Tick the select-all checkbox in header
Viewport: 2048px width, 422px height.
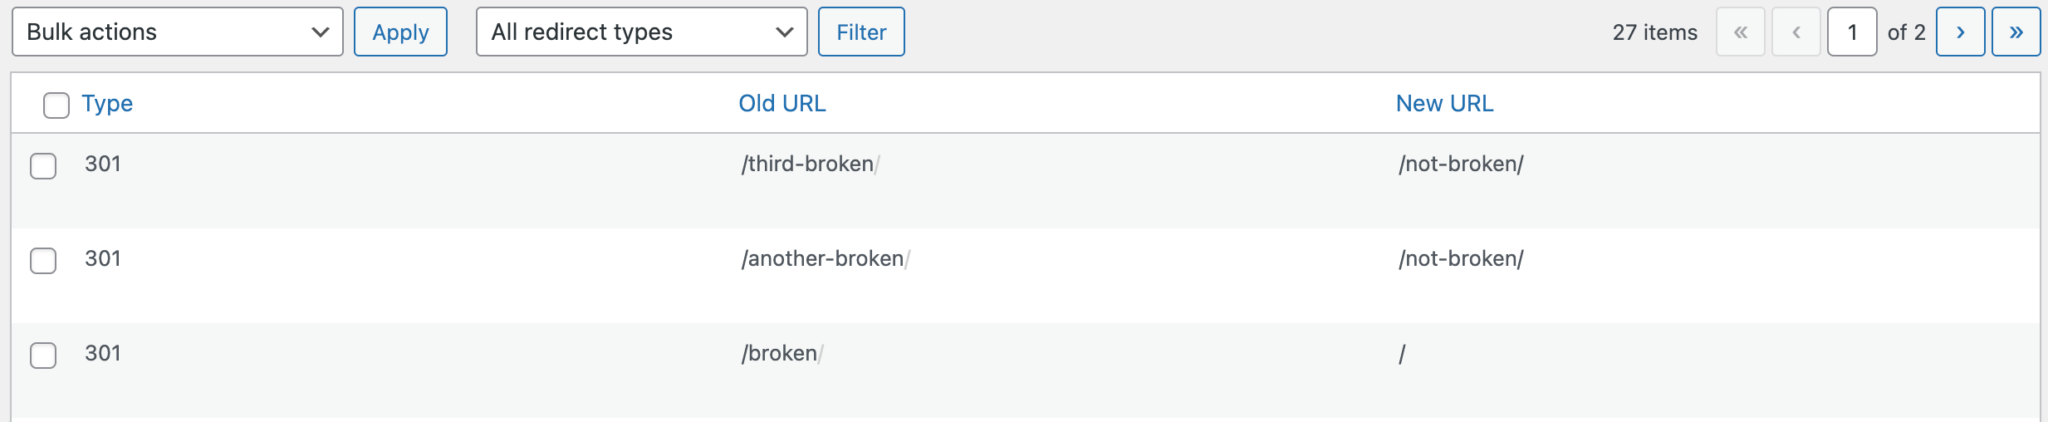56,105
